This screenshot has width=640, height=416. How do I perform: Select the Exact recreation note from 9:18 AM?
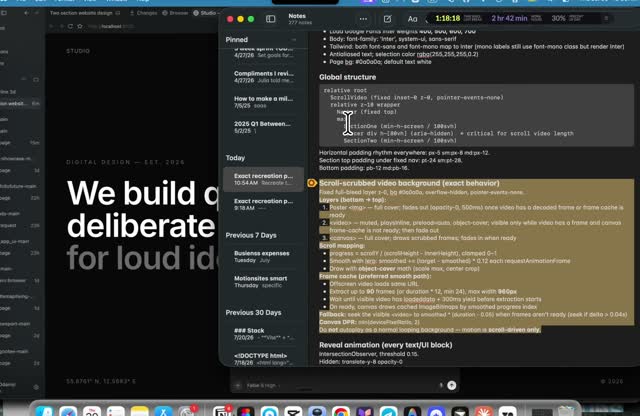[264, 204]
